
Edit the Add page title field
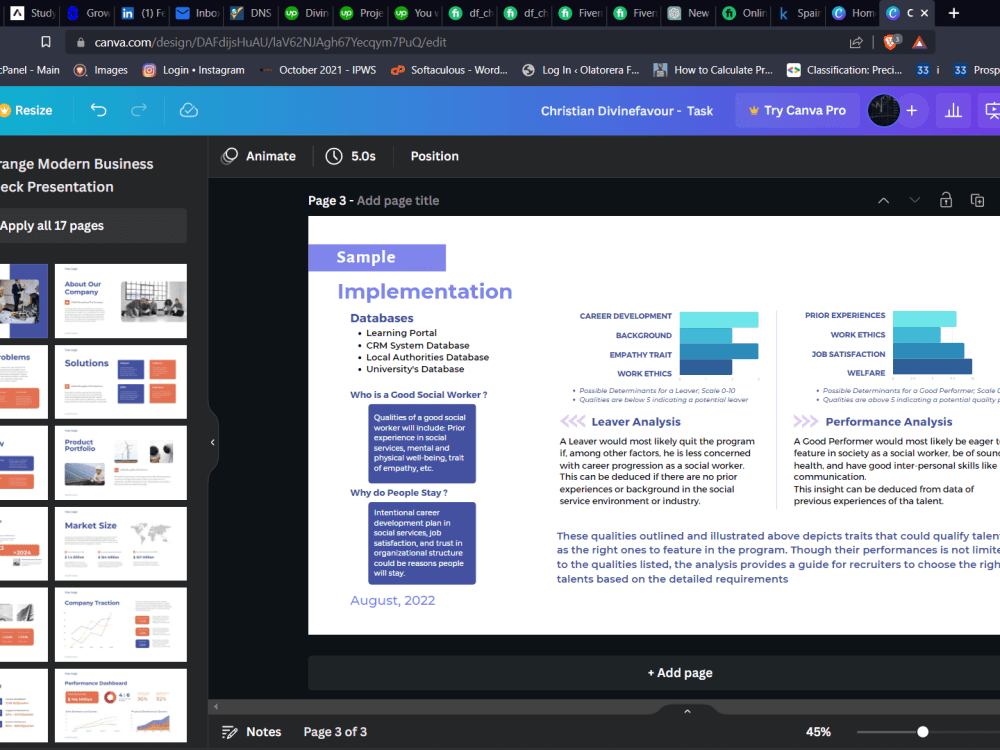[x=398, y=200]
